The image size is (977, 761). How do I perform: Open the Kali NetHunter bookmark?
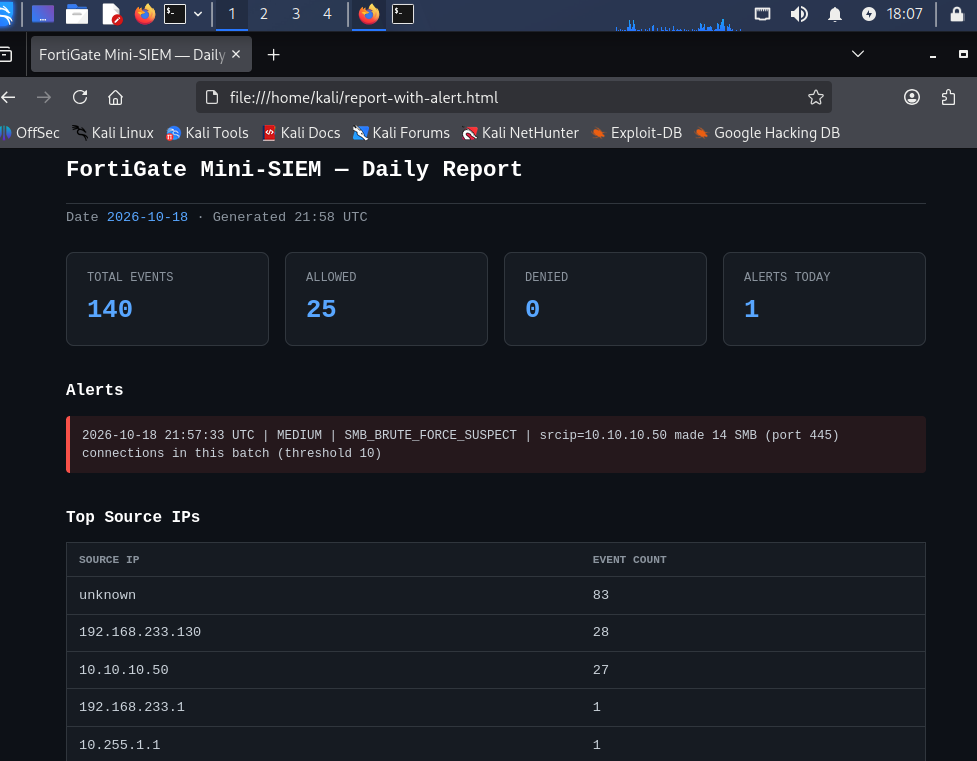(x=520, y=133)
